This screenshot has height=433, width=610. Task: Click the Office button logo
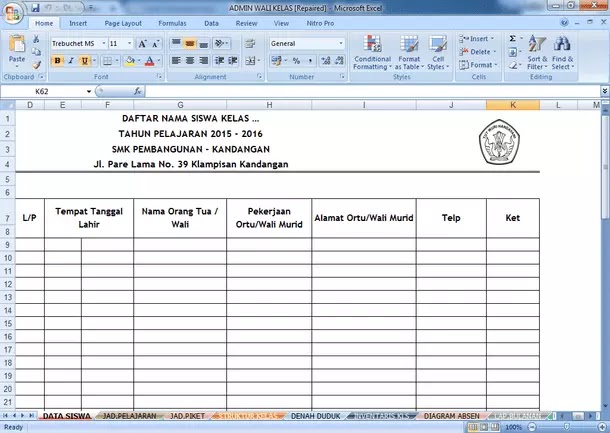point(12,12)
